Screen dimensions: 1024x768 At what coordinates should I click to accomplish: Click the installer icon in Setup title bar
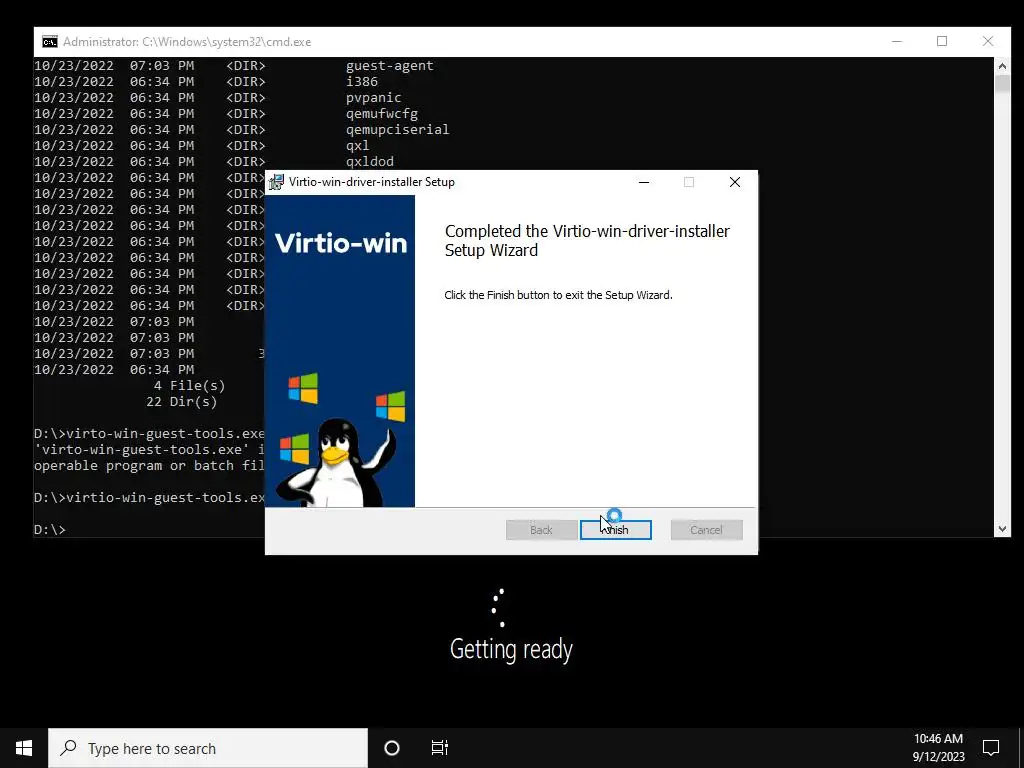[x=277, y=182]
